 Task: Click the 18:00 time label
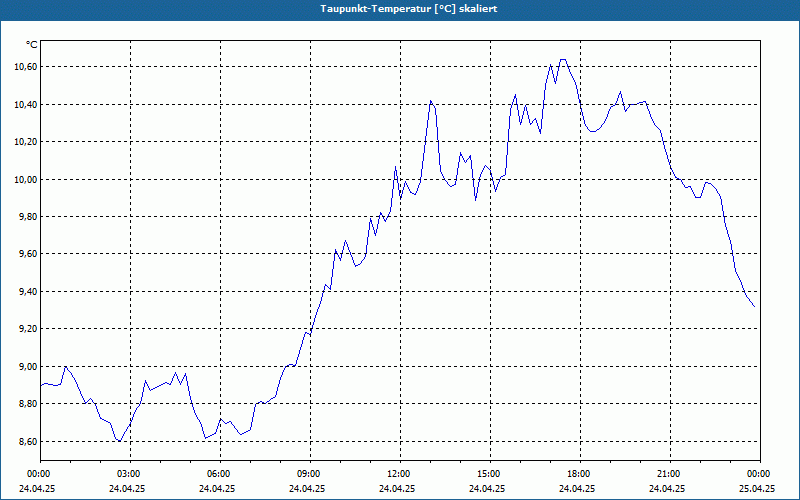[580, 474]
